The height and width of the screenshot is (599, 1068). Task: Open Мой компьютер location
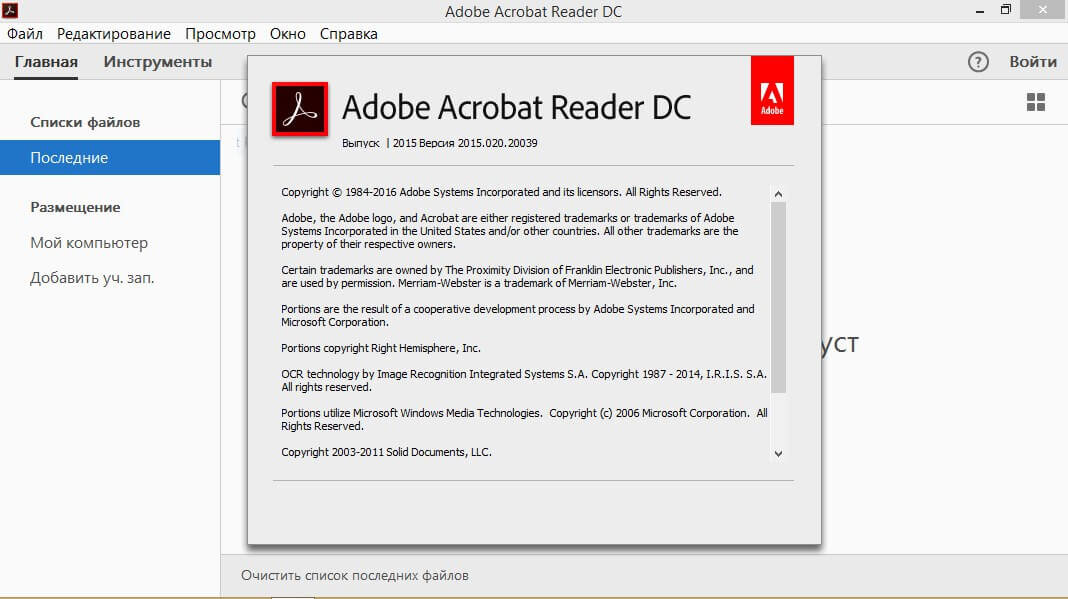(89, 243)
